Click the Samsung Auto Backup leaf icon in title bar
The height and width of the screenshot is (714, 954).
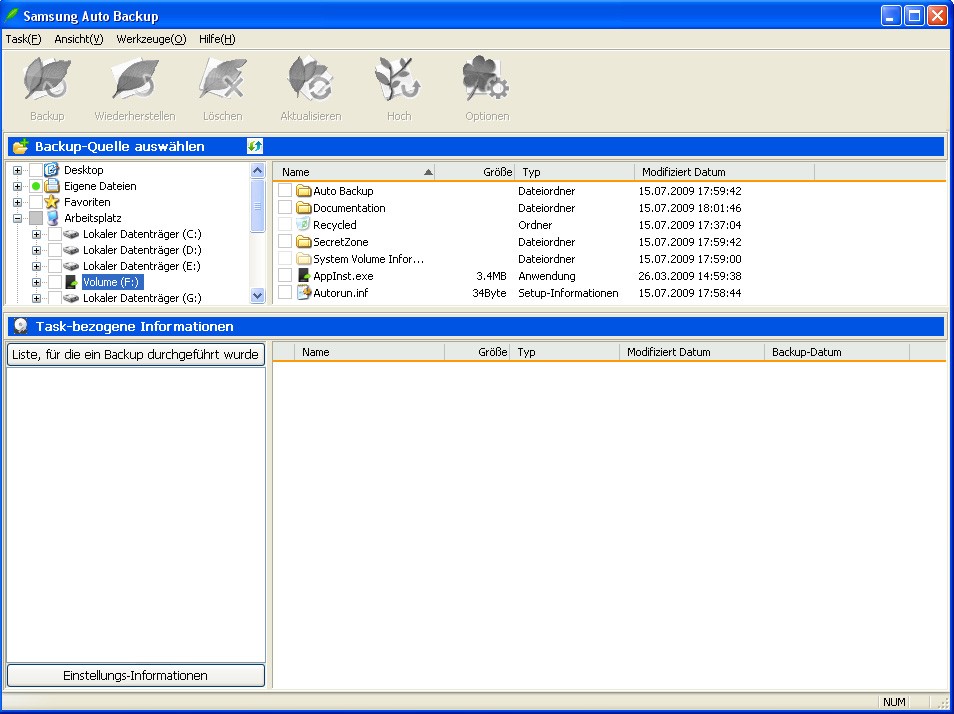coord(12,15)
